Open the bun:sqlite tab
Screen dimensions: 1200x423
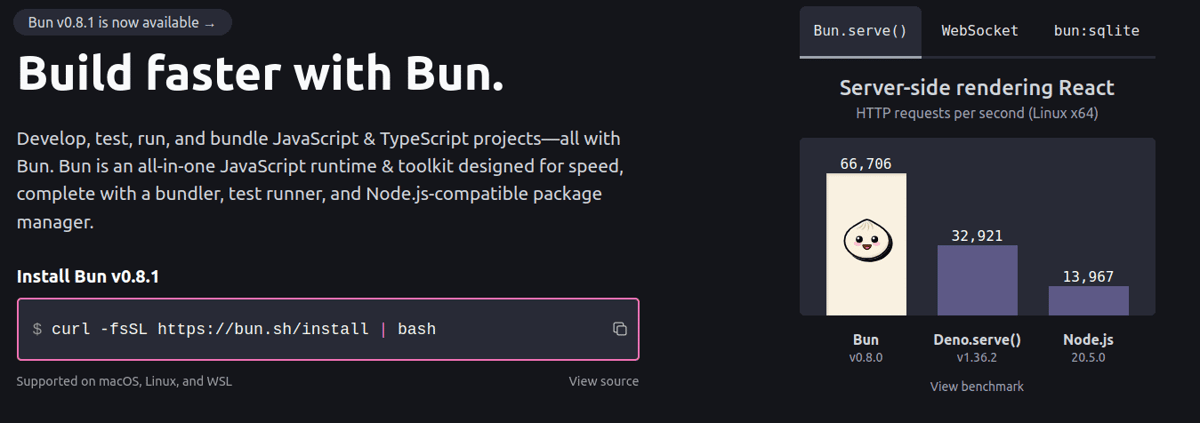click(x=1096, y=31)
